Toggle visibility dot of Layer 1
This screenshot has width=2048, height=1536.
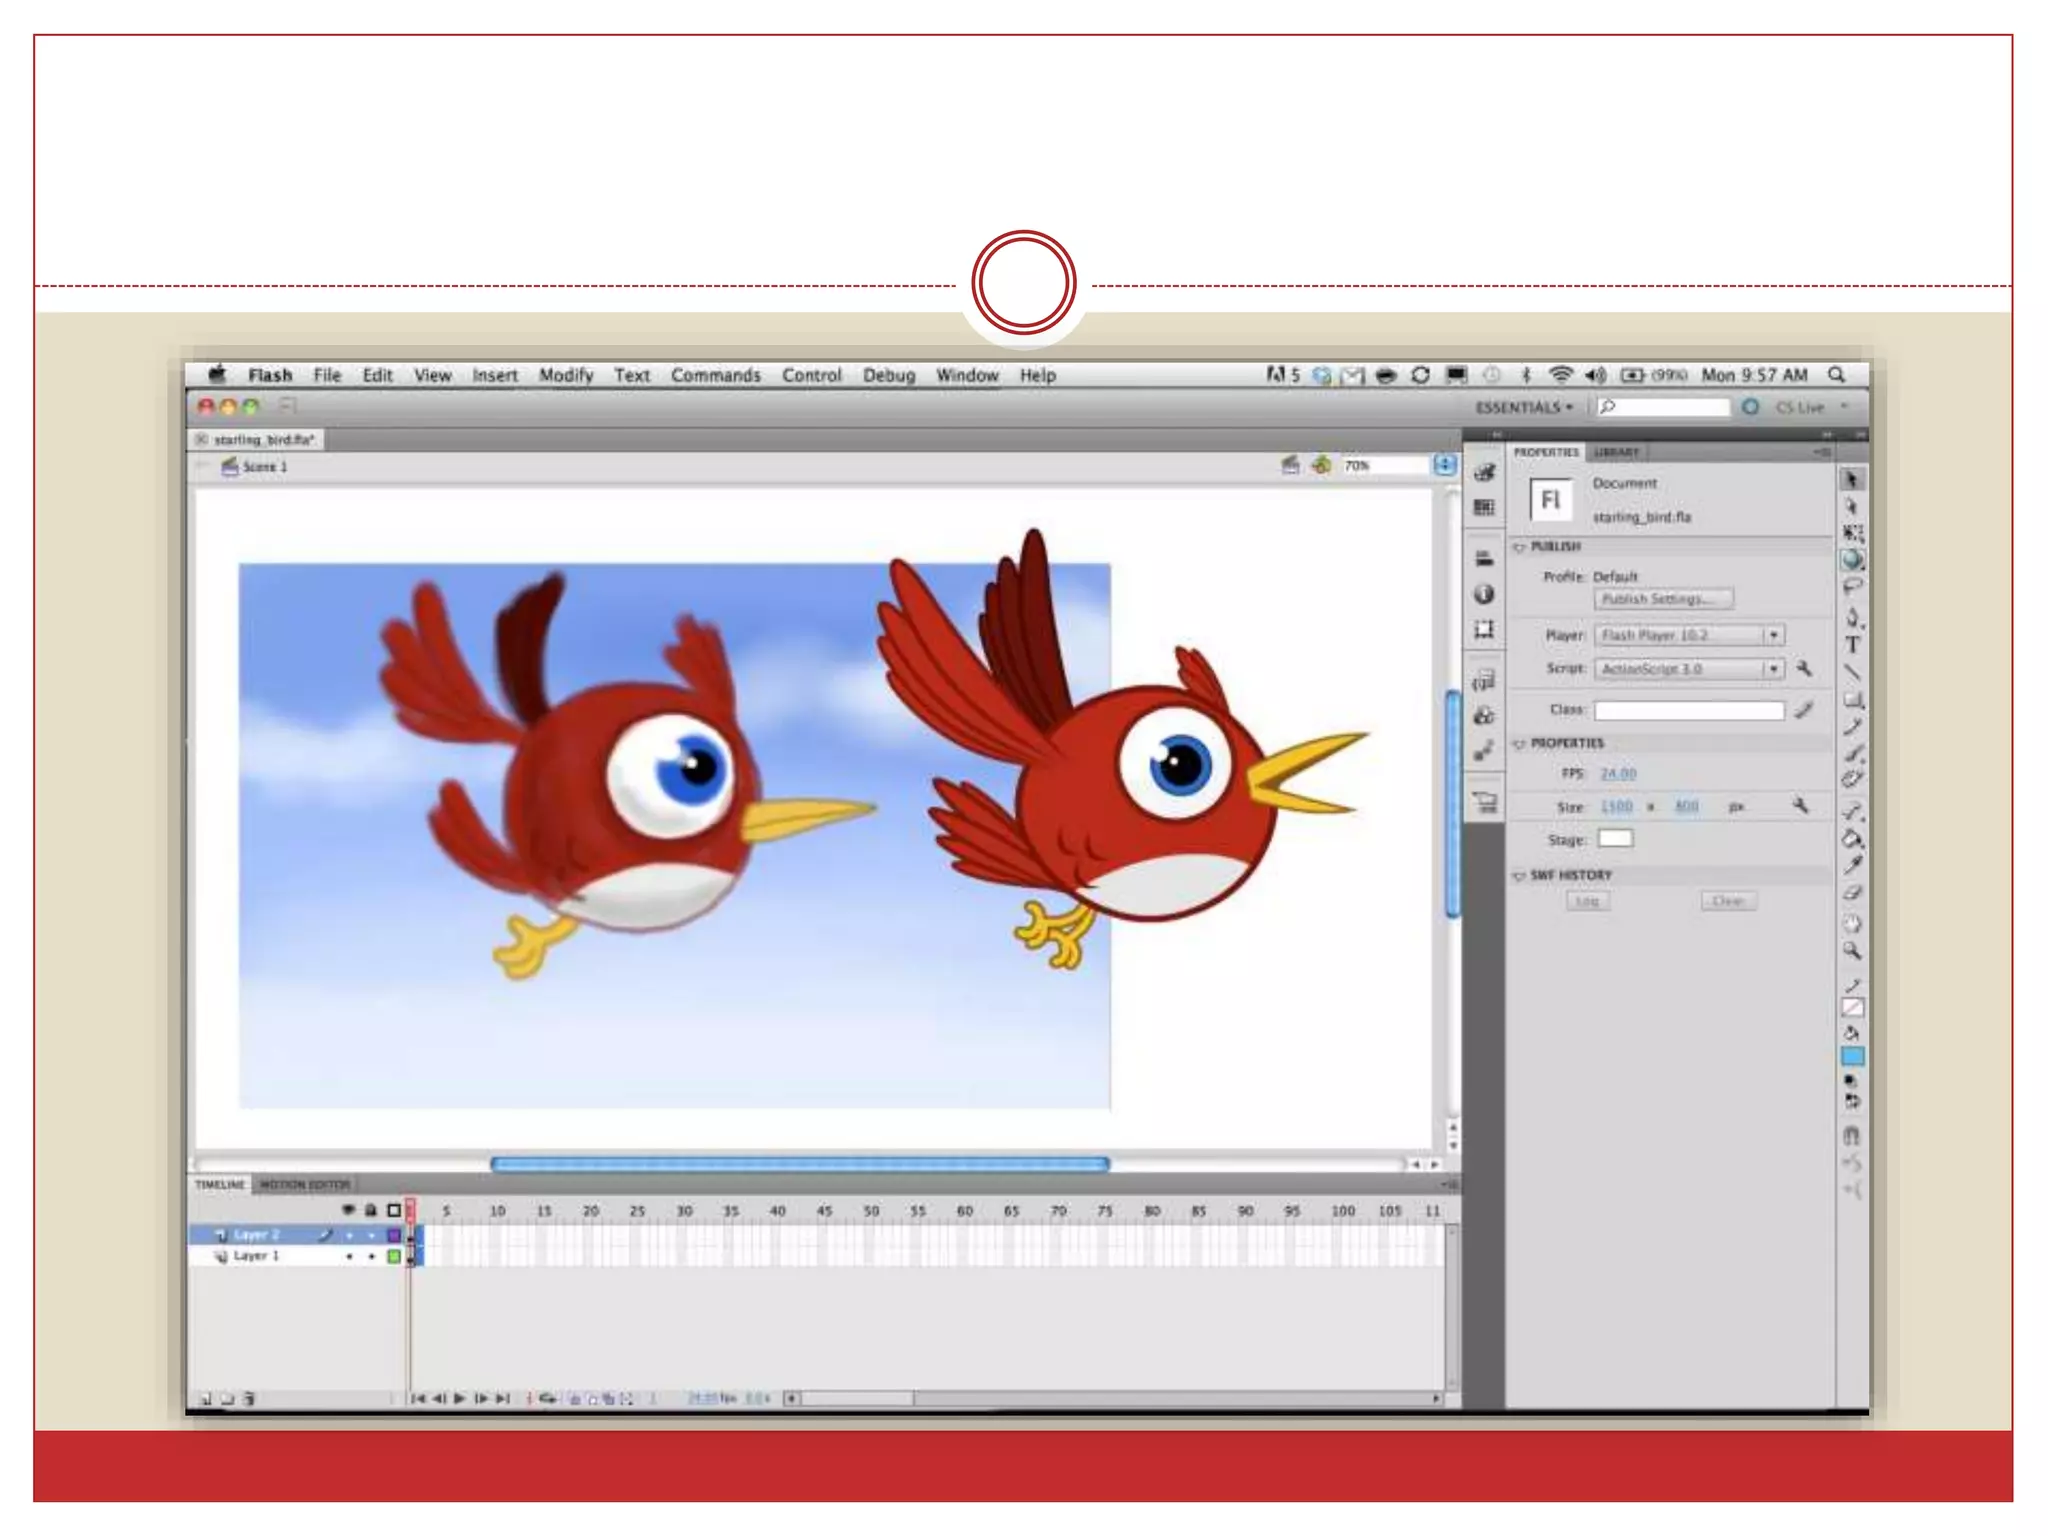349,1257
